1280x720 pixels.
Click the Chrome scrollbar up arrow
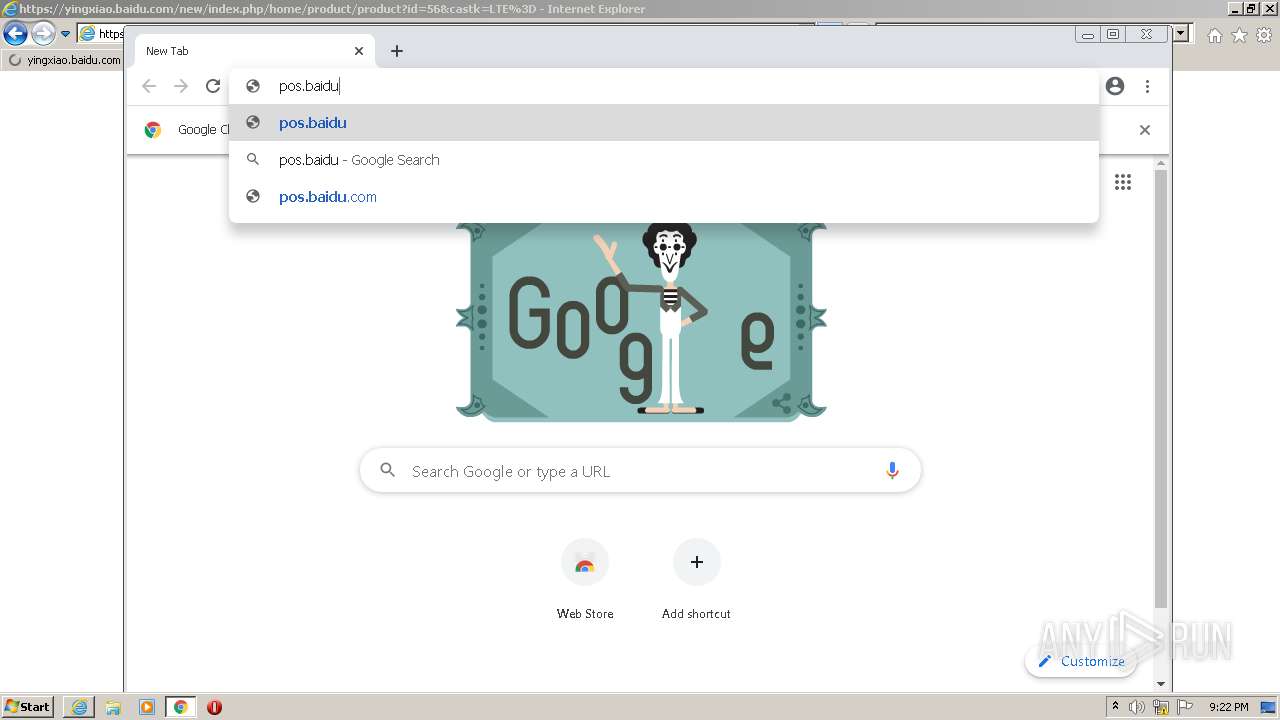click(1161, 162)
